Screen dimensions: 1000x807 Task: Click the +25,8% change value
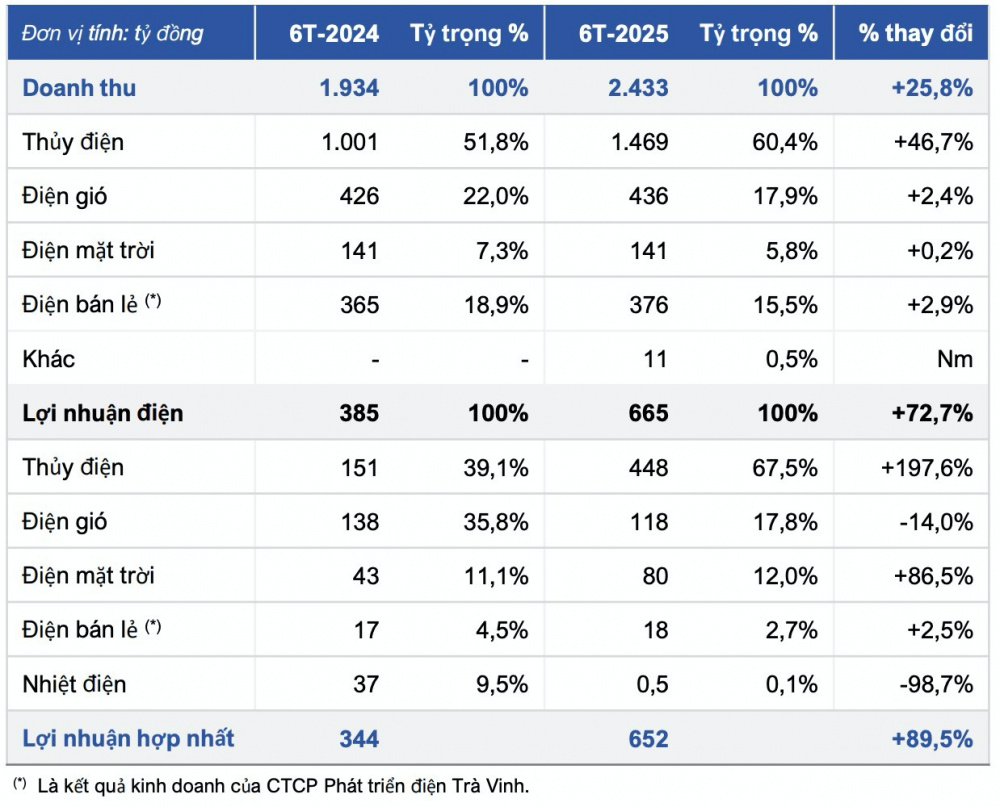point(931,88)
